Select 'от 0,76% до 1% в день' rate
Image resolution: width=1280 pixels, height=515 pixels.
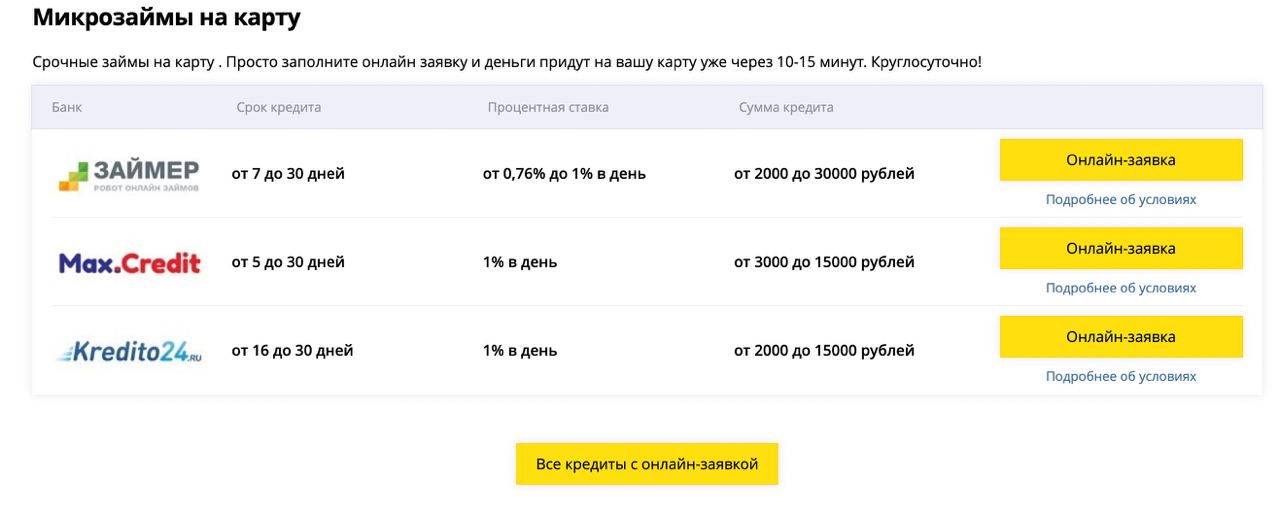(x=564, y=174)
